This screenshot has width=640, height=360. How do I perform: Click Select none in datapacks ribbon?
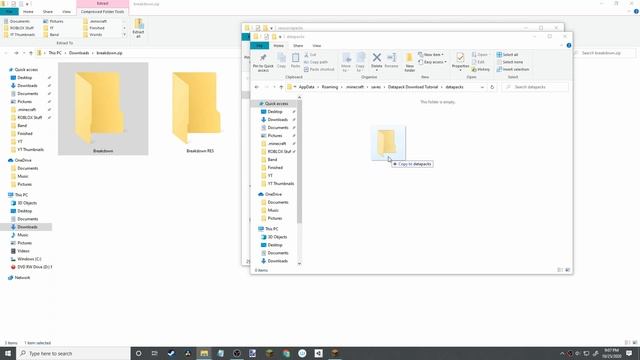pos(510,62)
